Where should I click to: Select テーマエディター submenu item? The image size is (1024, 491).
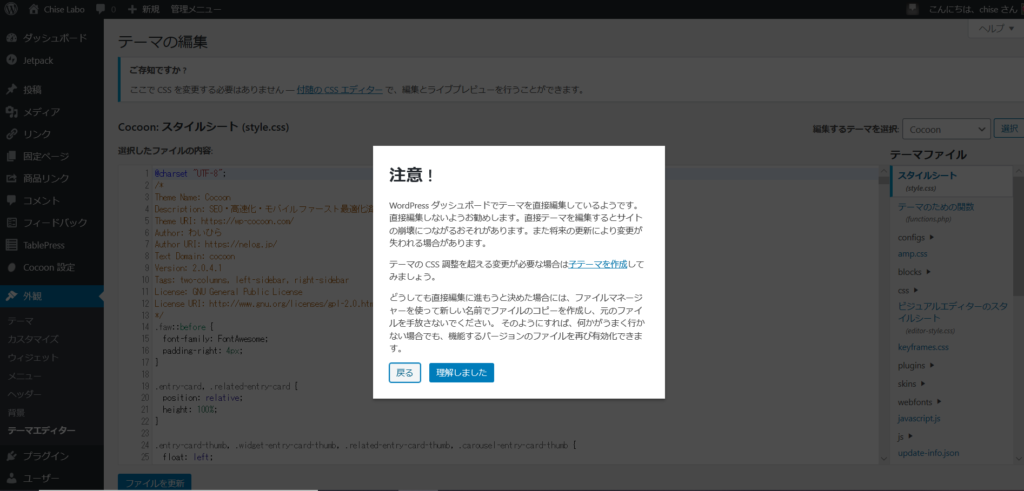[x=41, y=431]
